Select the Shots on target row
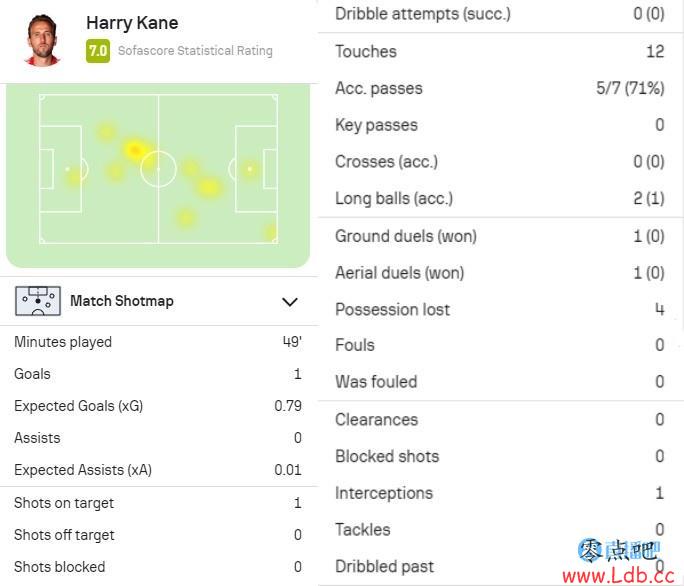Image resolution: width=684 pixels, height=586 pixels. click(x=158, y=503)
